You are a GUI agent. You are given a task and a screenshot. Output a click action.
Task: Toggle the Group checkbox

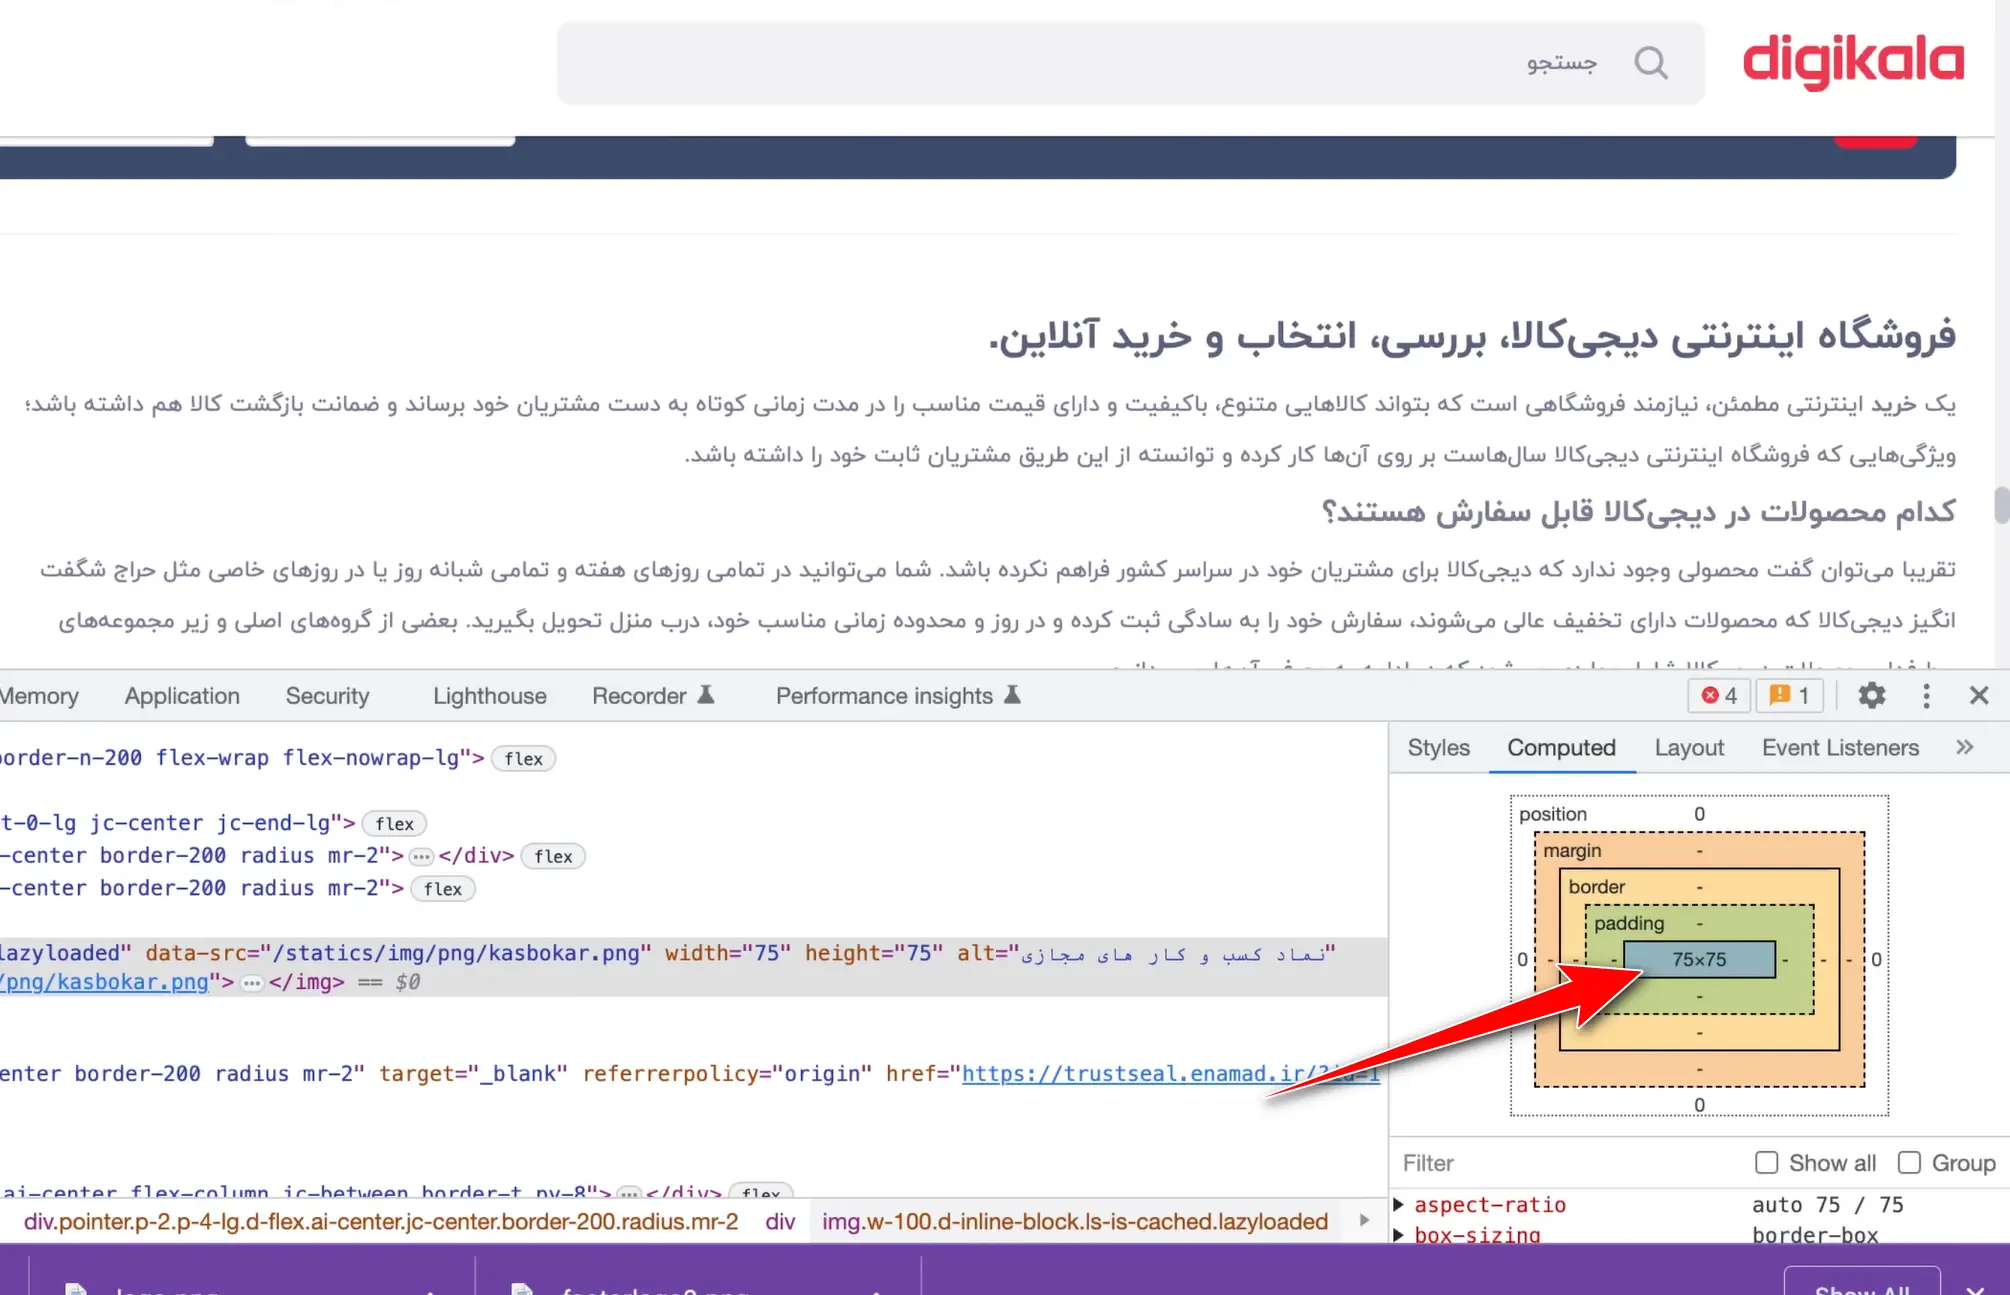[1909, 1163]
